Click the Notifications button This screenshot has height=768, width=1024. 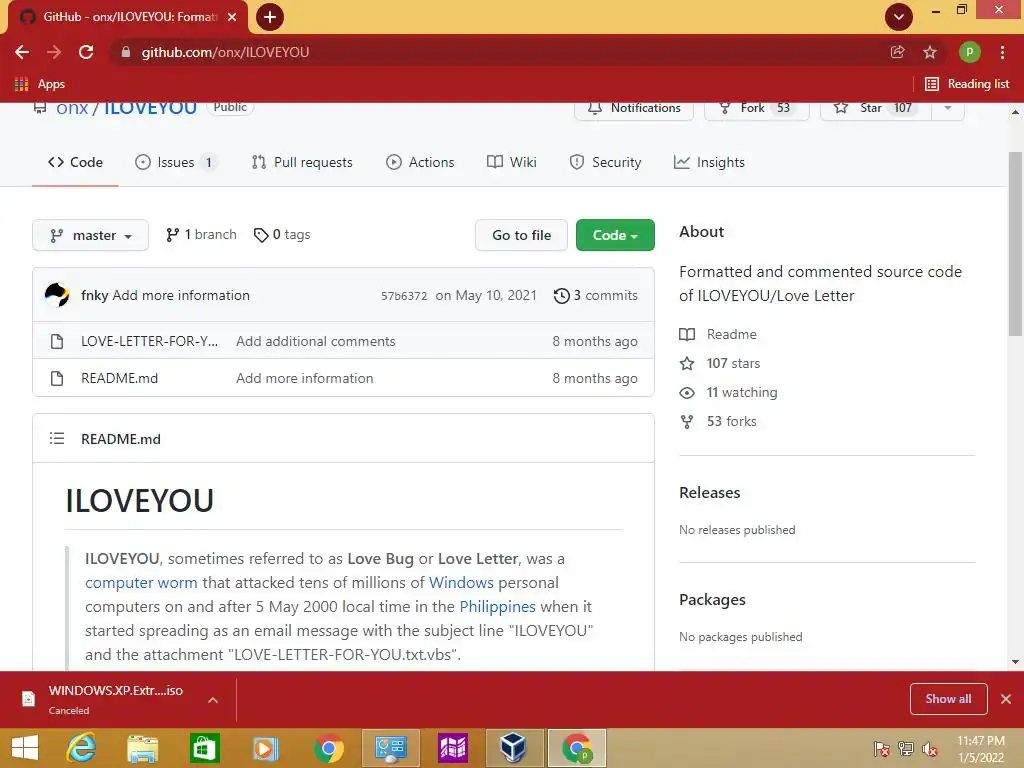pos(633,108)
